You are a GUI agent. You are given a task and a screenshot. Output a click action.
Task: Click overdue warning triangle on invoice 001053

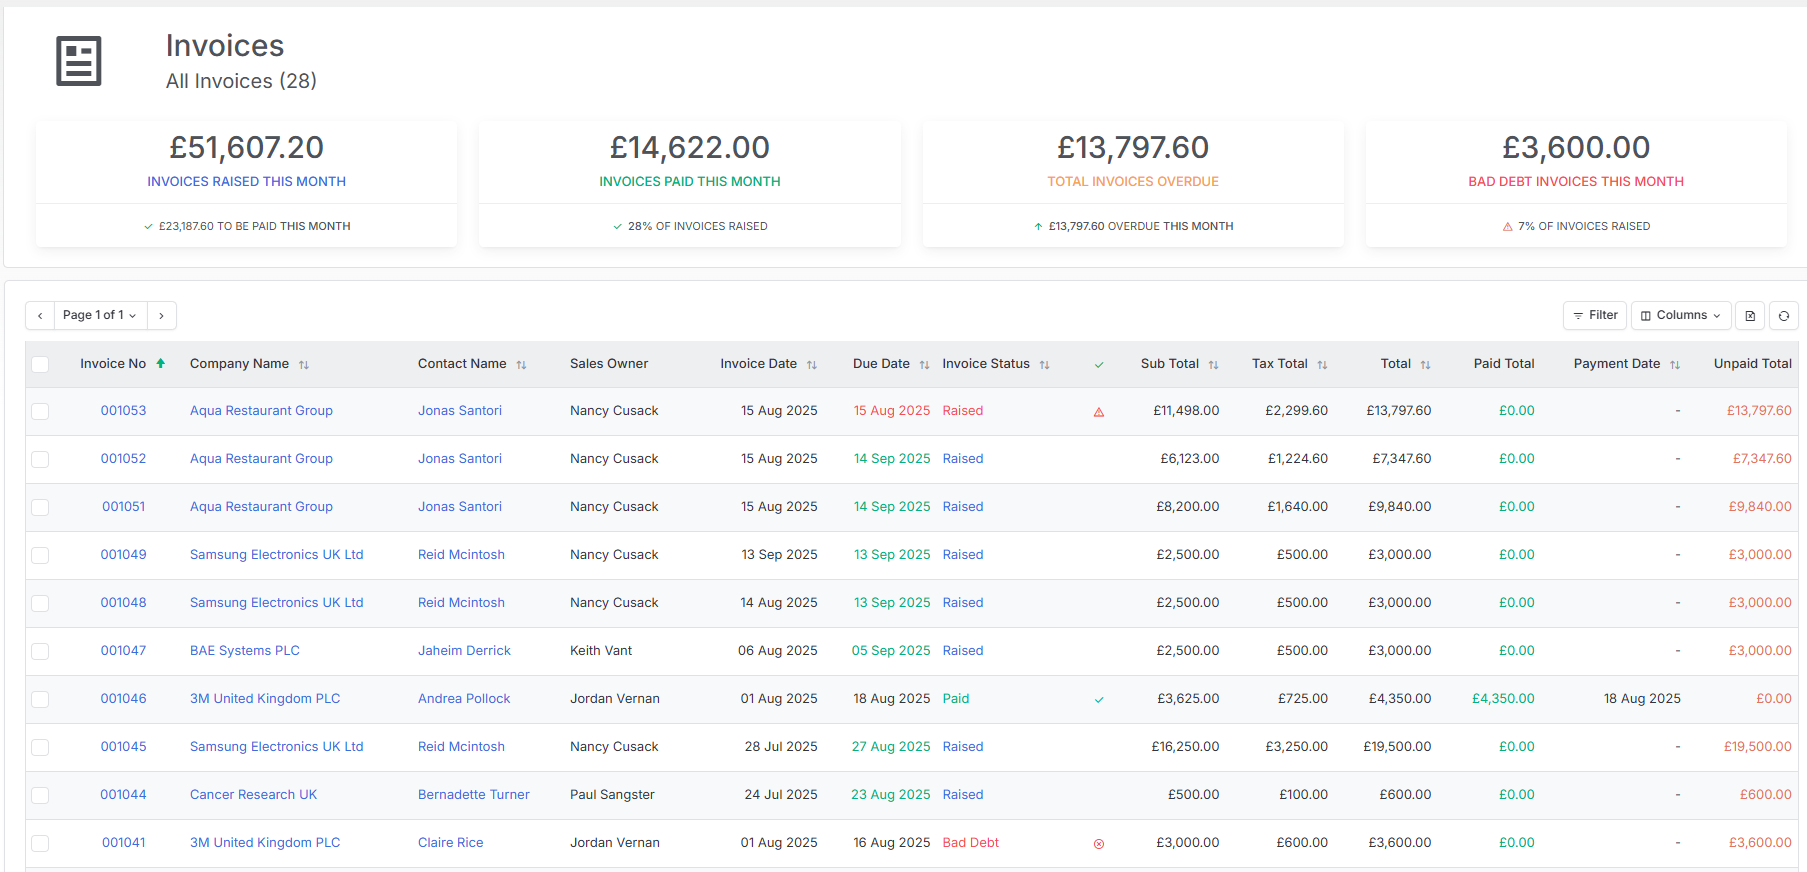tap(1099, 412)
